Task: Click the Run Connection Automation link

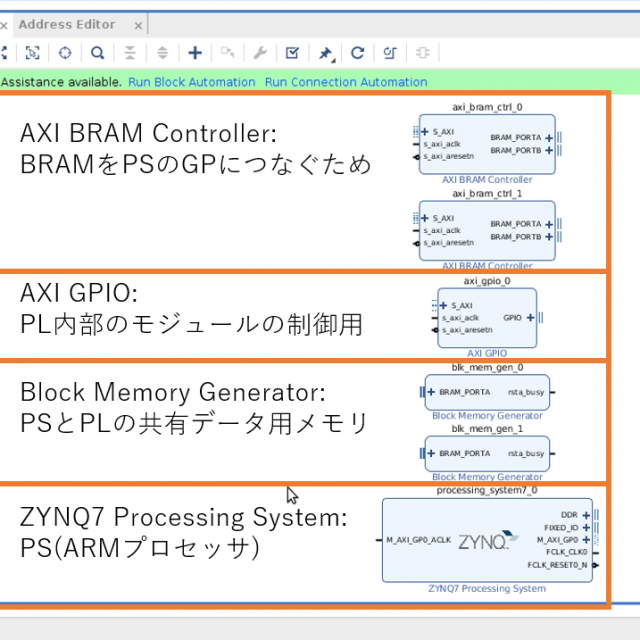Action: point(345,82)
